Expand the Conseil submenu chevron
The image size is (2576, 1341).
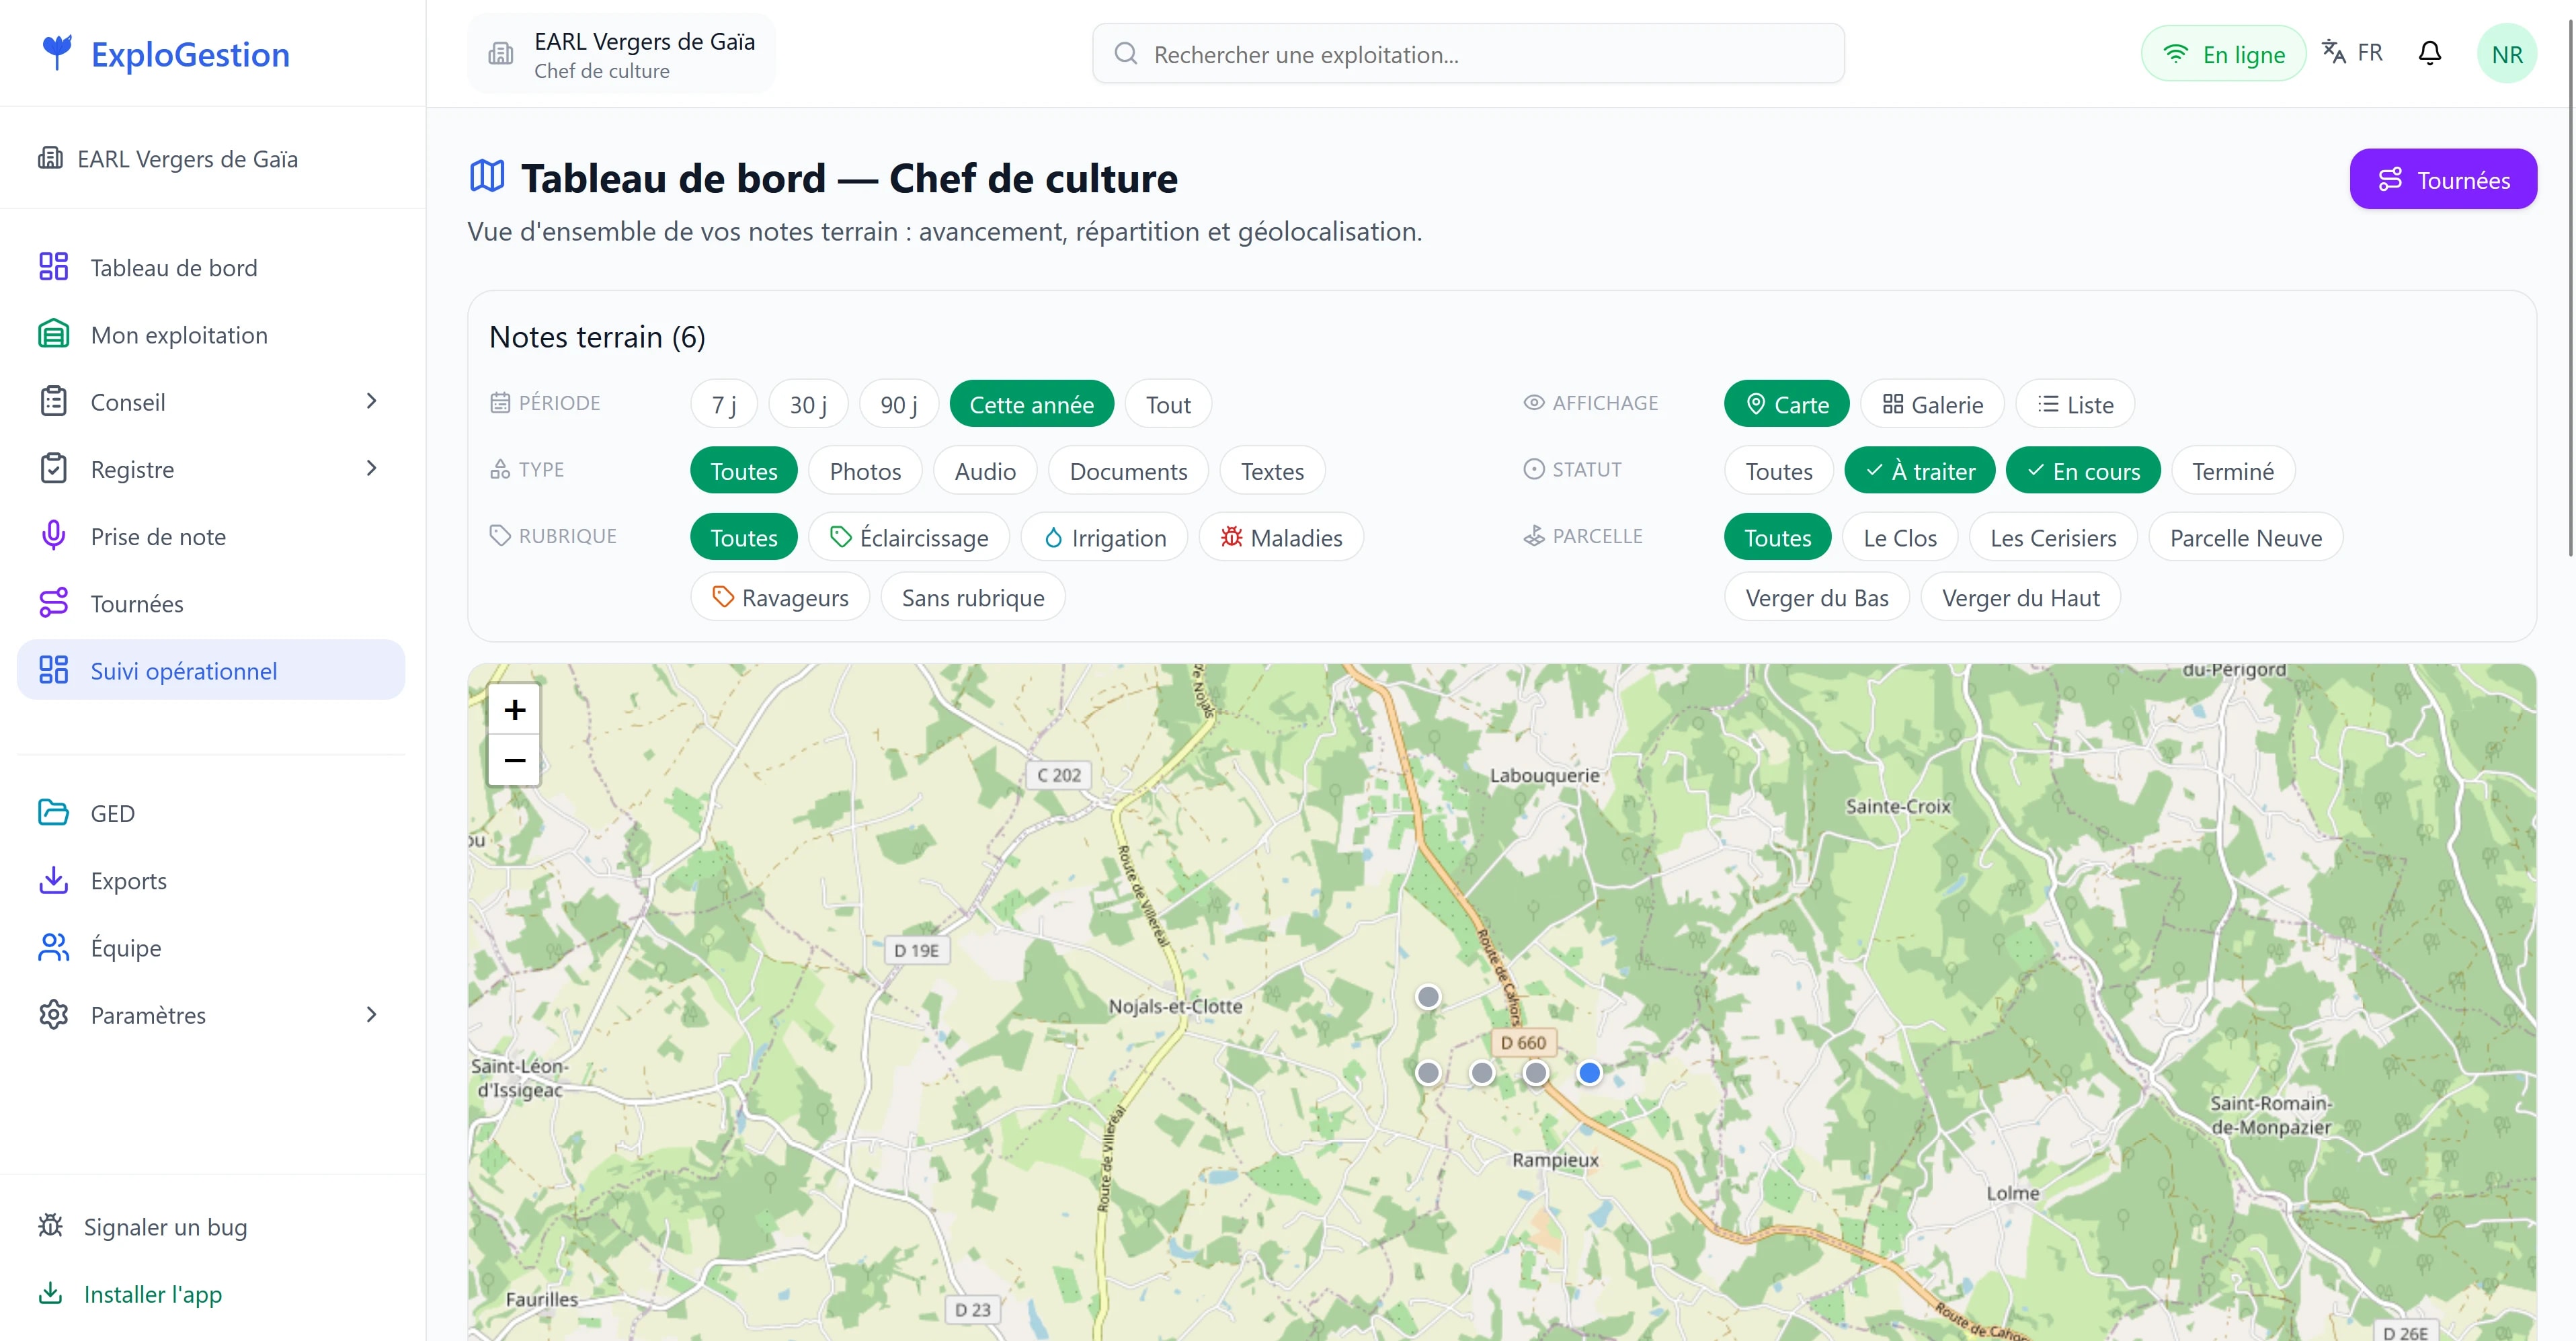click(x=371, y=401)
